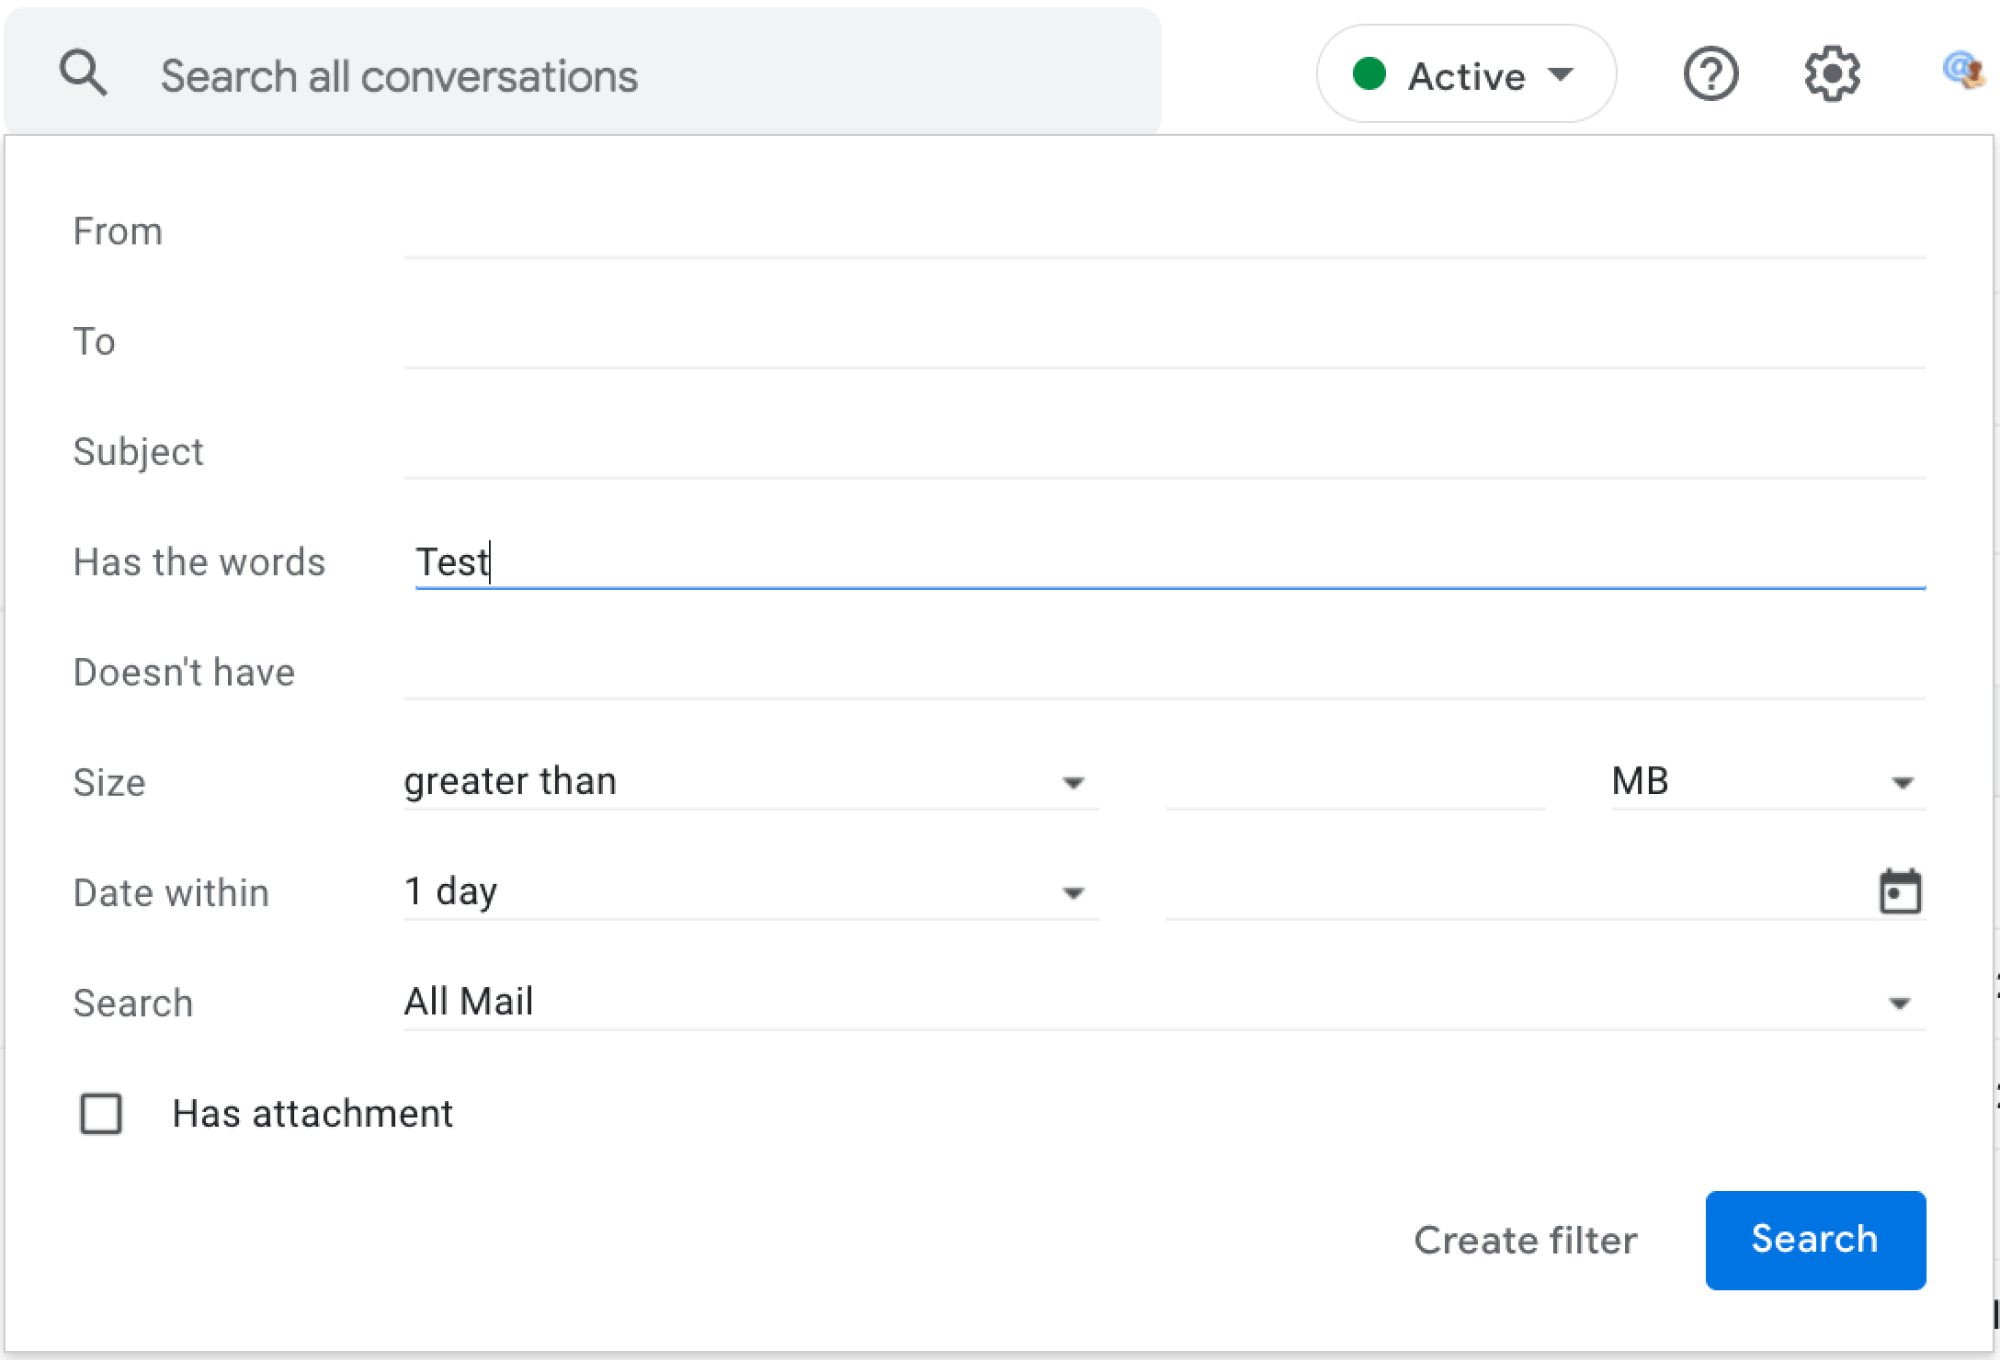Click the Create filter button

point(1525,1239)
